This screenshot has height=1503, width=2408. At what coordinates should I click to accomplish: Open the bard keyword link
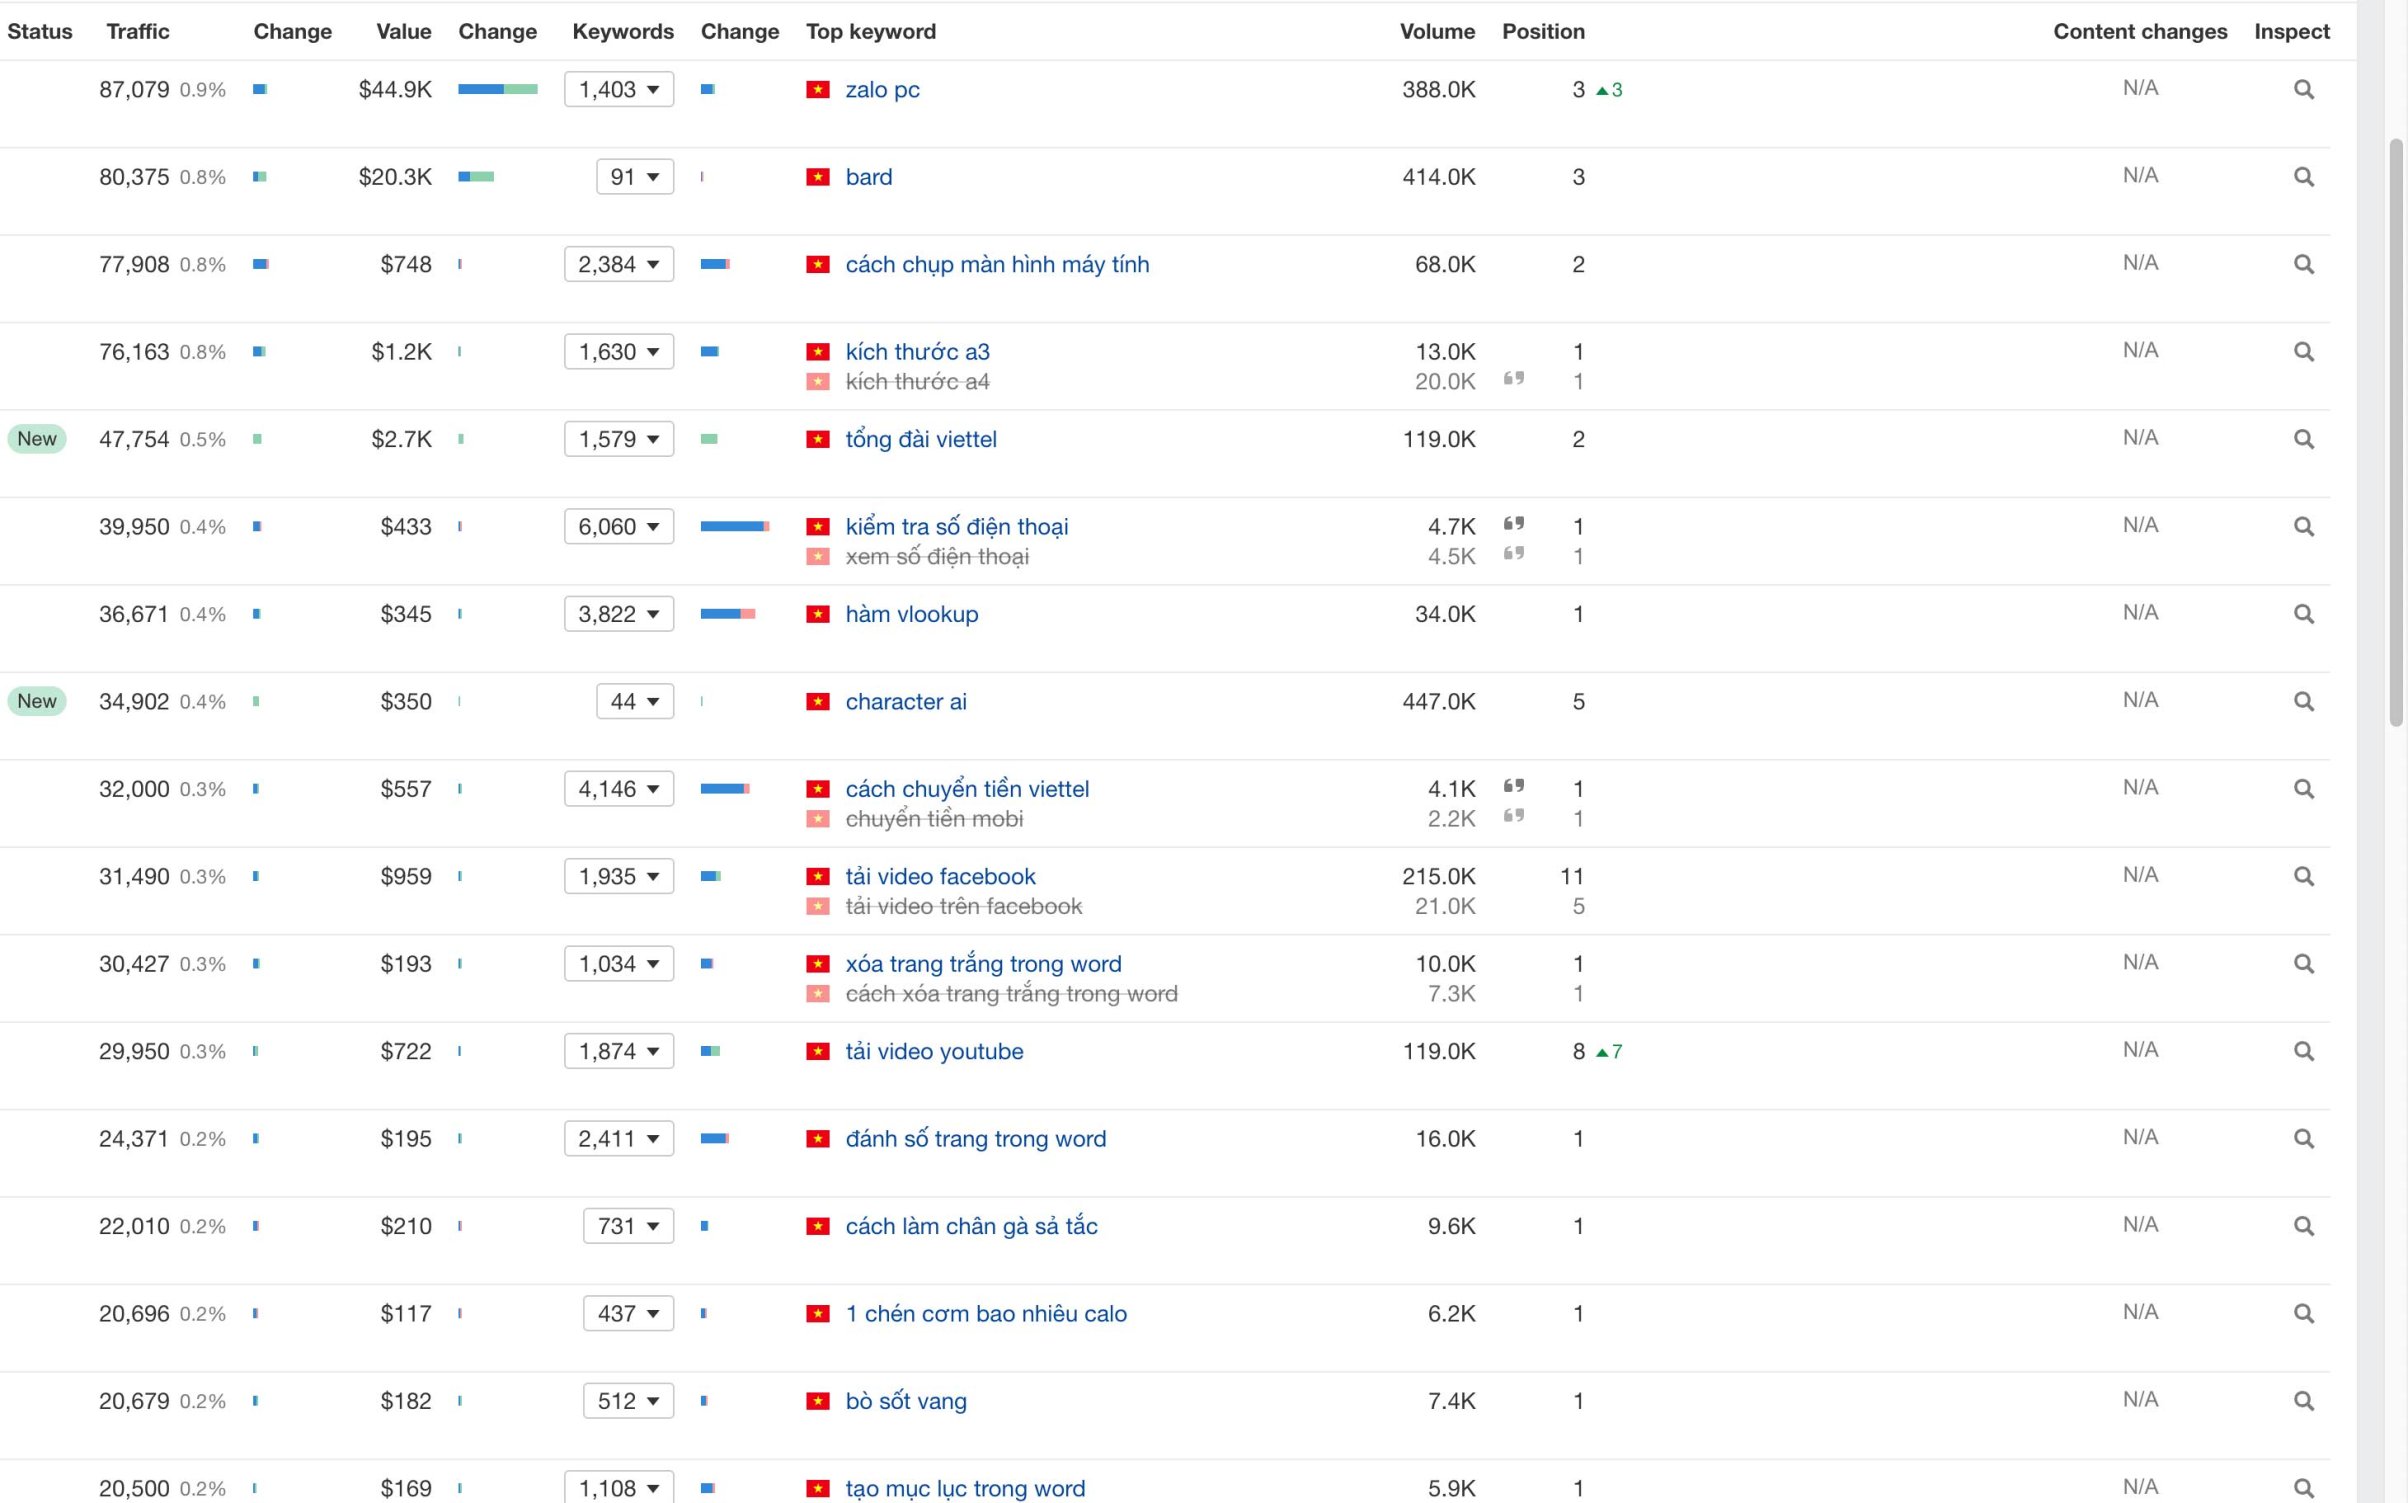coord(869,177)
